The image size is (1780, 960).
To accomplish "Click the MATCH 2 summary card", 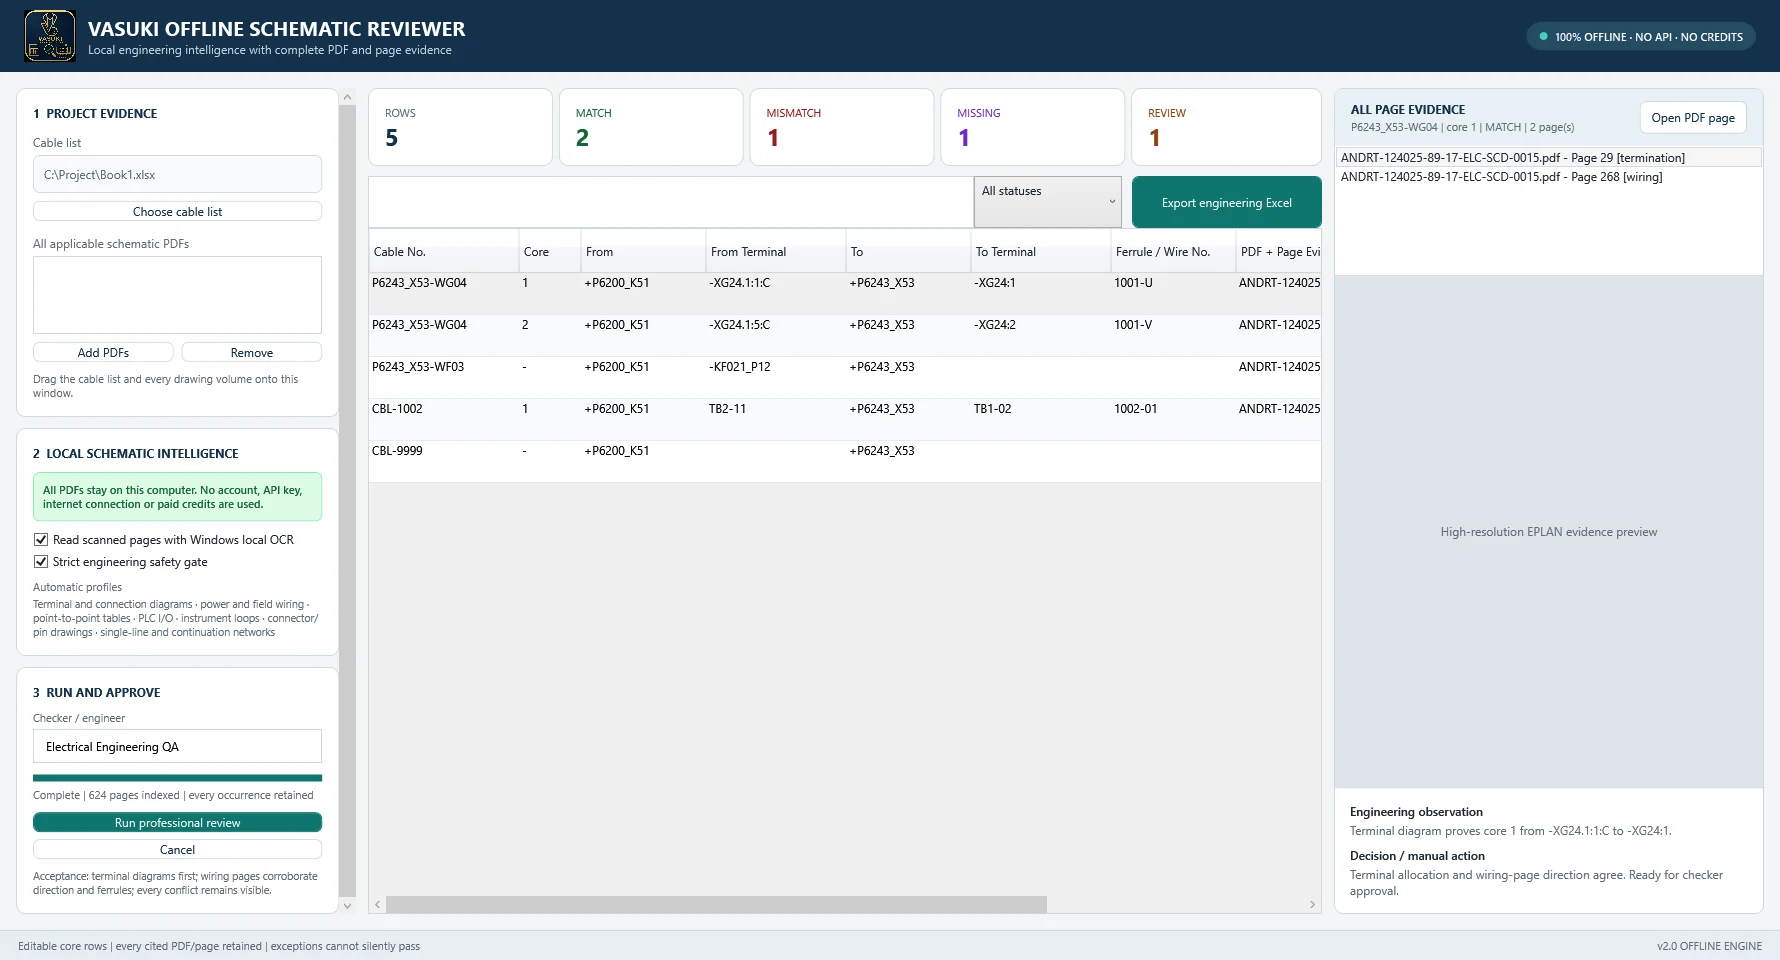I will (651, 127).
